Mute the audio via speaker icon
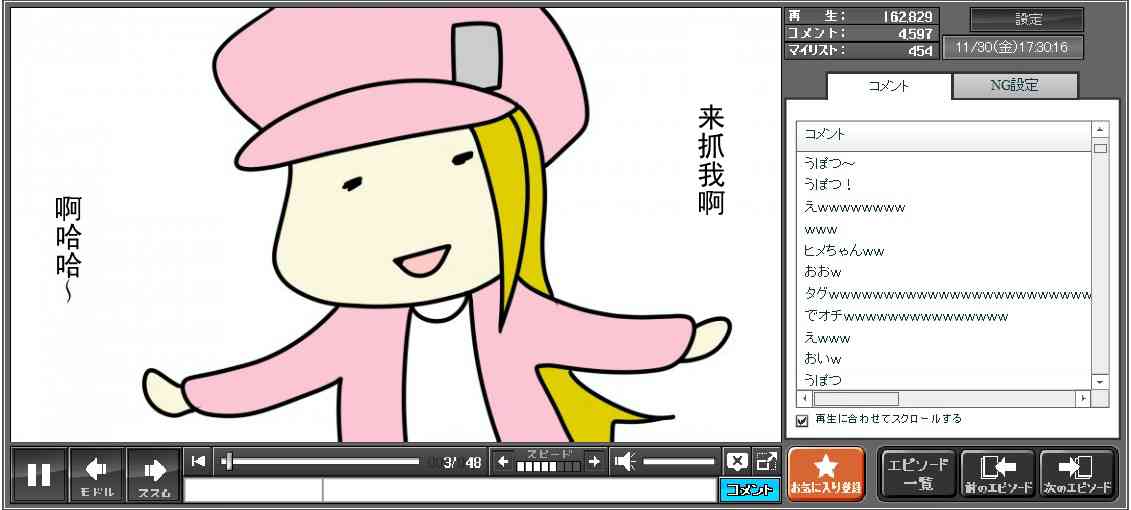The image size is (1131, 510). 625,461
